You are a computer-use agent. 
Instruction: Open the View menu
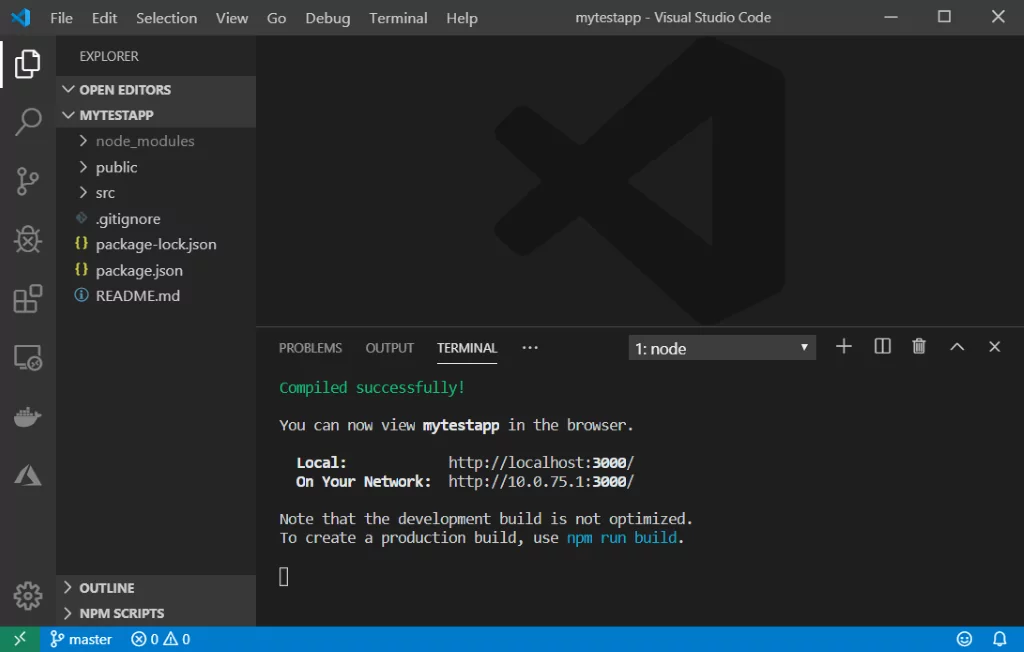point(232,18)
